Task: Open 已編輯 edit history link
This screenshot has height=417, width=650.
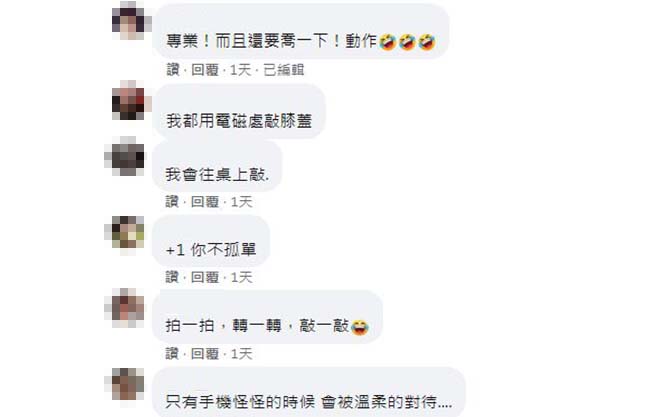Action: 284,70
